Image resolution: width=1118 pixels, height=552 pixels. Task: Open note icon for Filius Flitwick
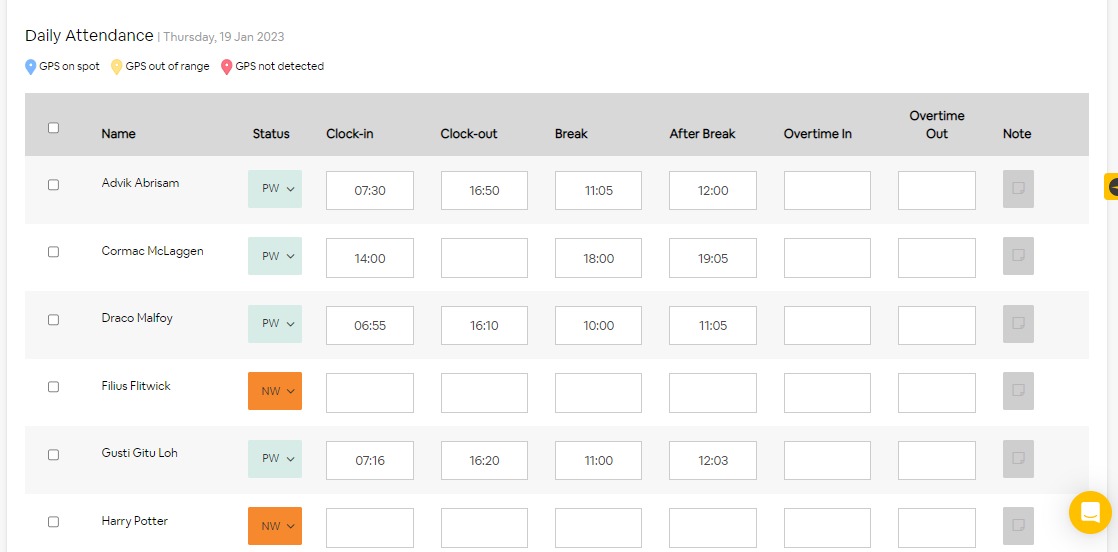1018,391
